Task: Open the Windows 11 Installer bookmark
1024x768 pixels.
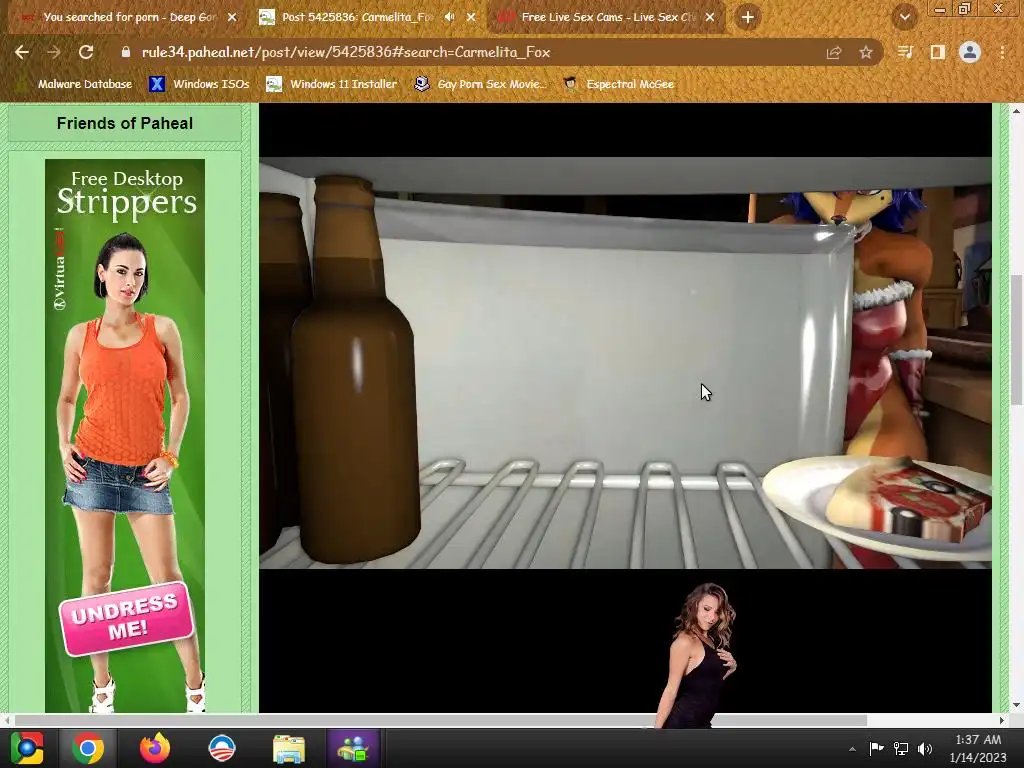Action: [x=332, y=84]
